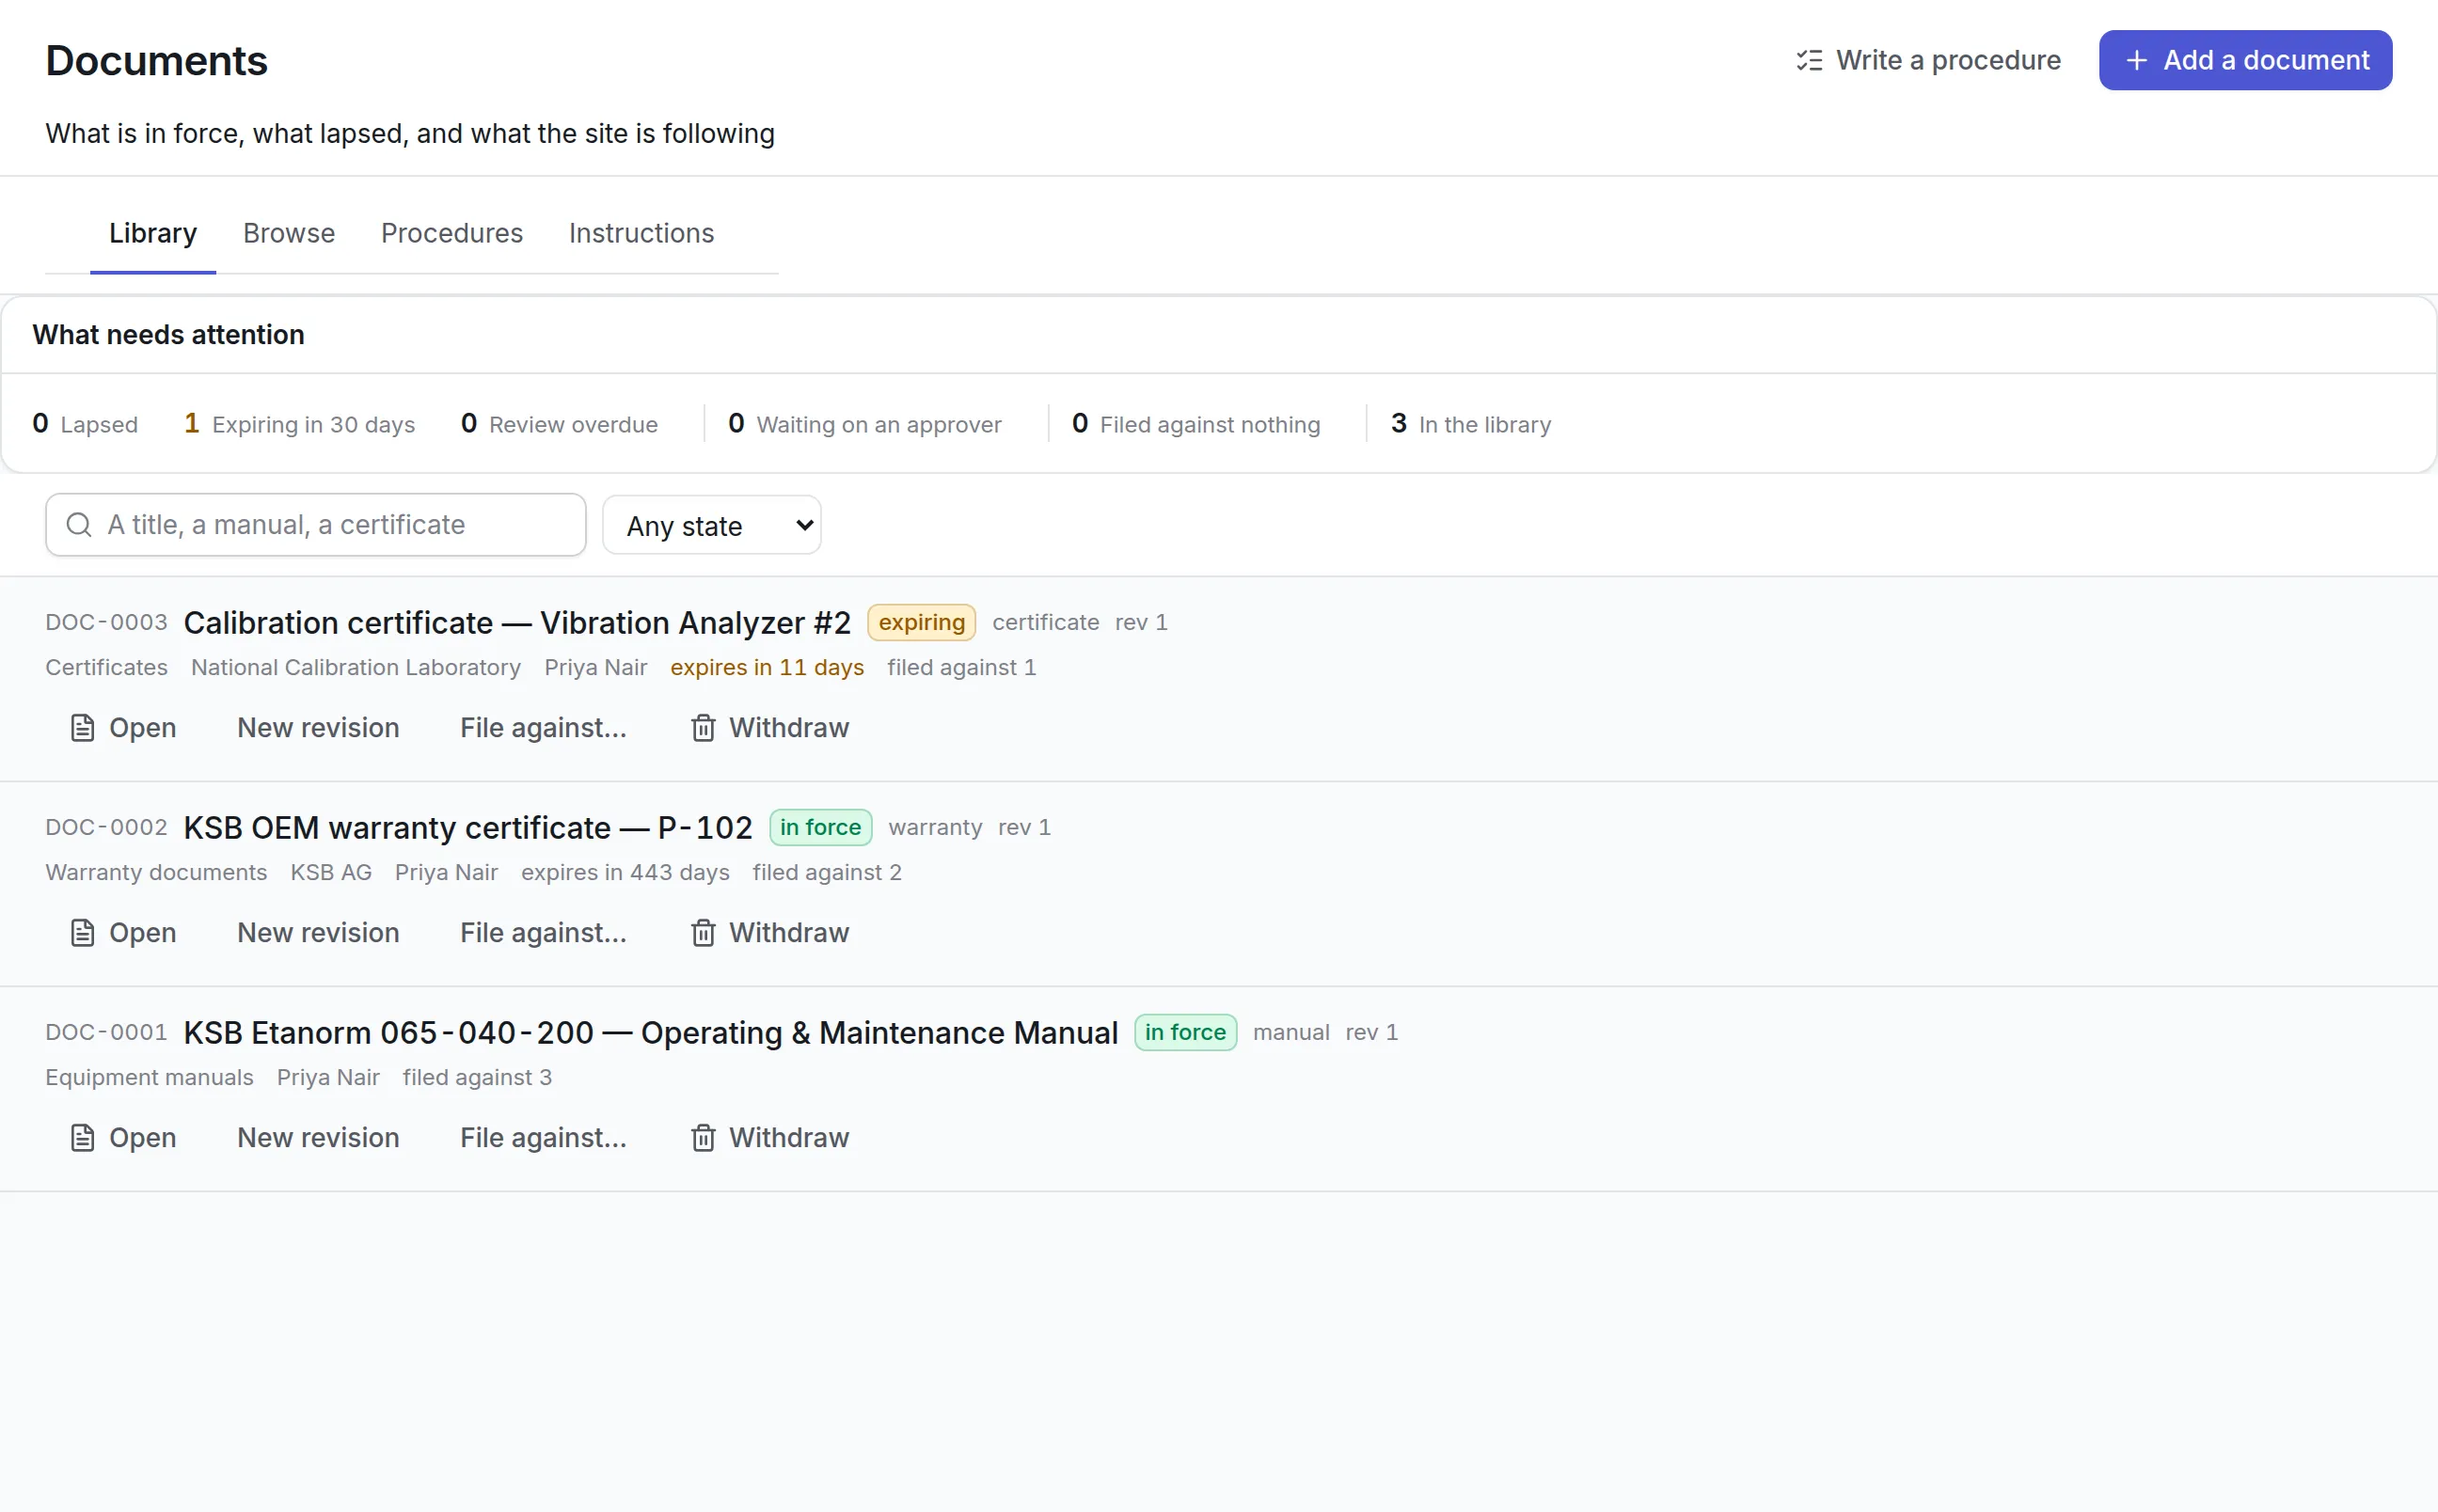Click the expires in 443 days text
This screenshot has height=1512, width=2438.
click(625, 872)
